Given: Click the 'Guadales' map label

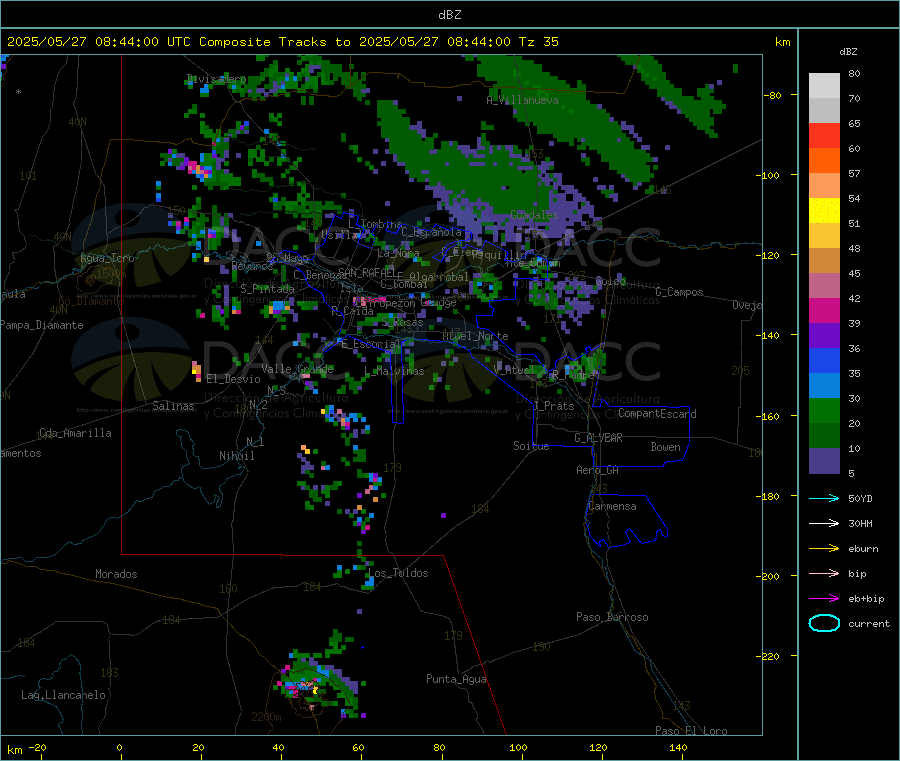Looking at the screenshot, I should pyautogui.click(x=534, y=215).
